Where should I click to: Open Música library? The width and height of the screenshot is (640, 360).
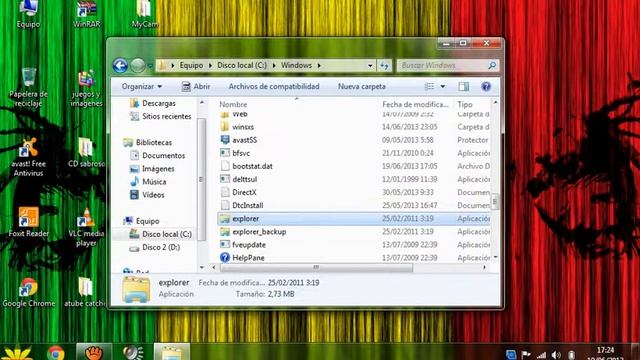[148, 182]
